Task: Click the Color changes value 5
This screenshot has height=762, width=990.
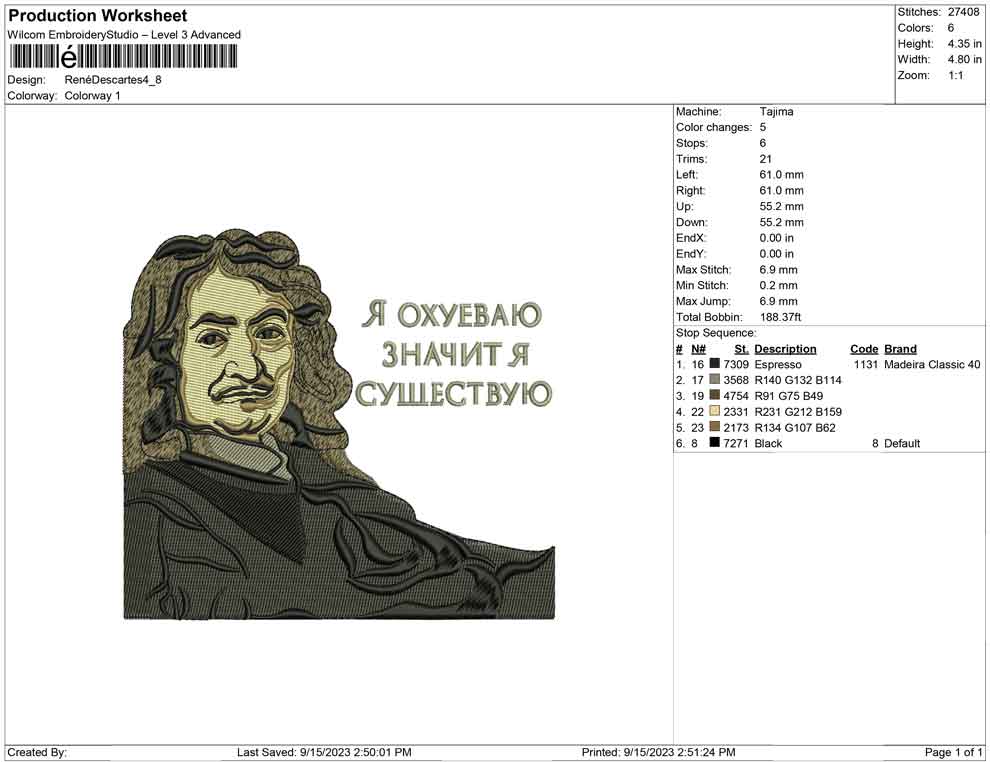Action: pos(763,127)
